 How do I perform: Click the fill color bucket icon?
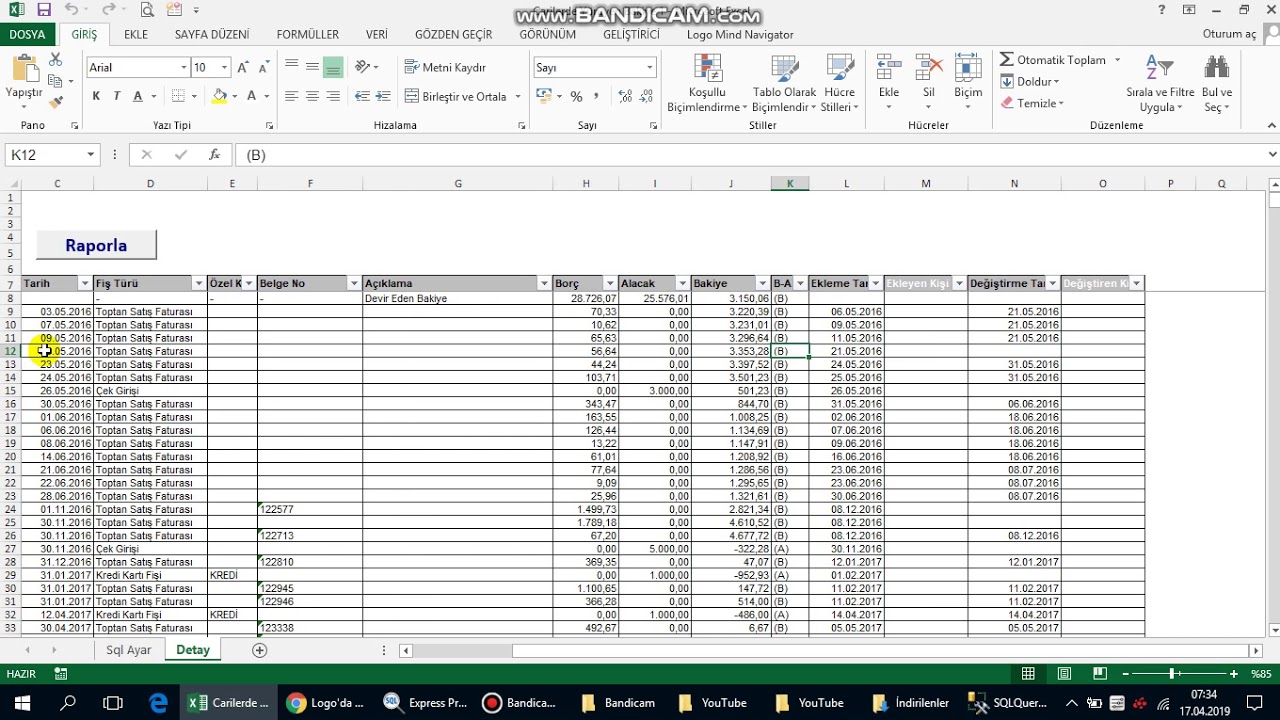click(x=219, y=96)
